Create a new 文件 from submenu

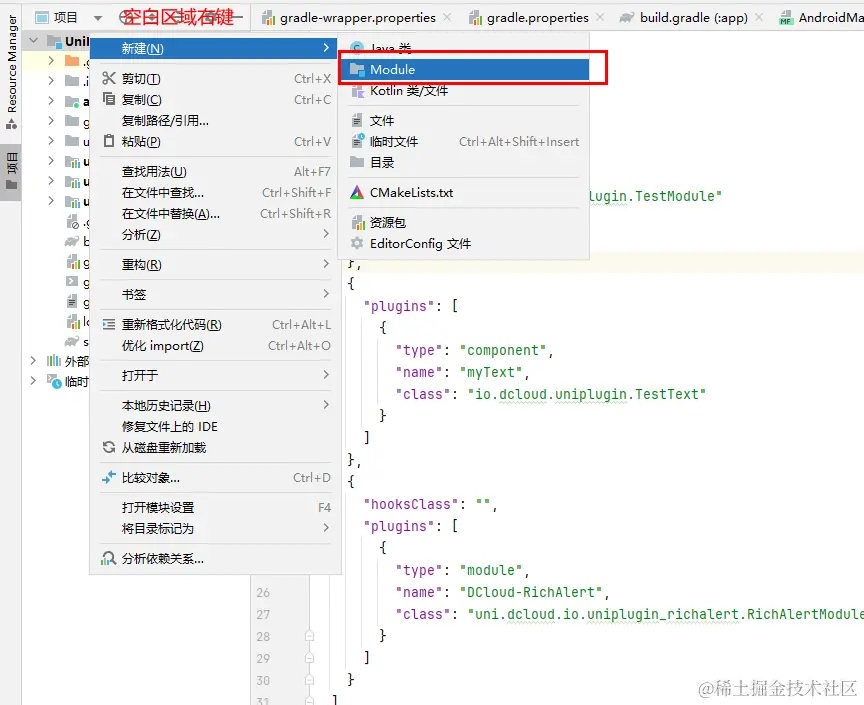pyautogui.click(x=463, y=121)
